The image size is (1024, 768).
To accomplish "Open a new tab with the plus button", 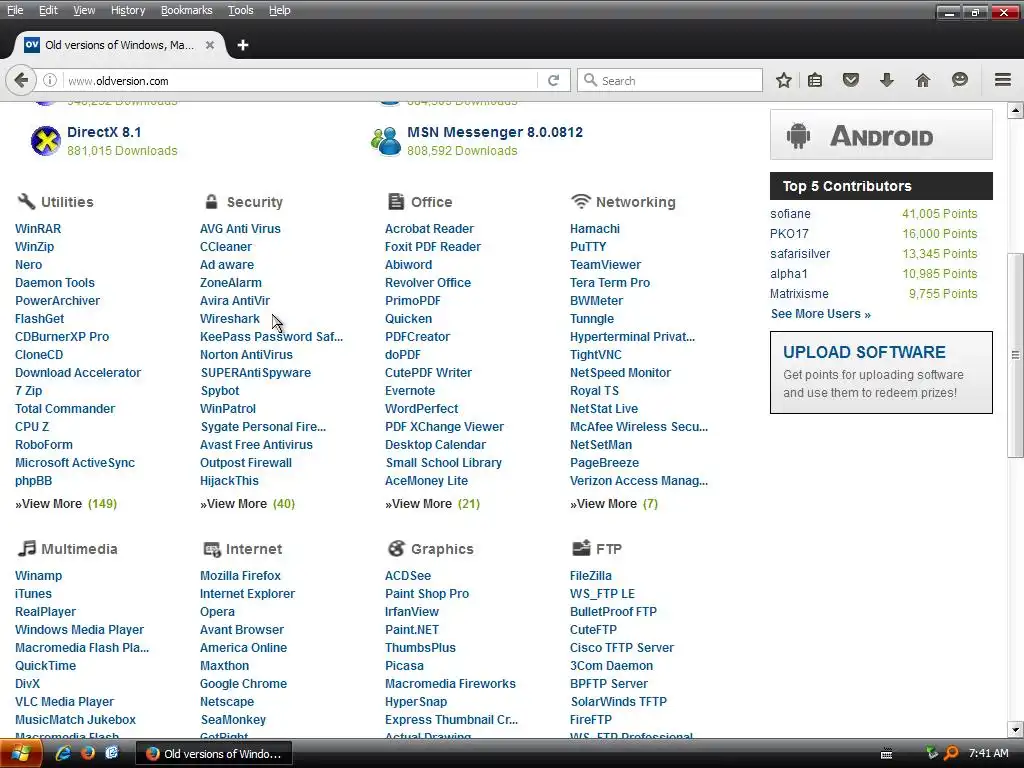I will [x=242, y=45].
